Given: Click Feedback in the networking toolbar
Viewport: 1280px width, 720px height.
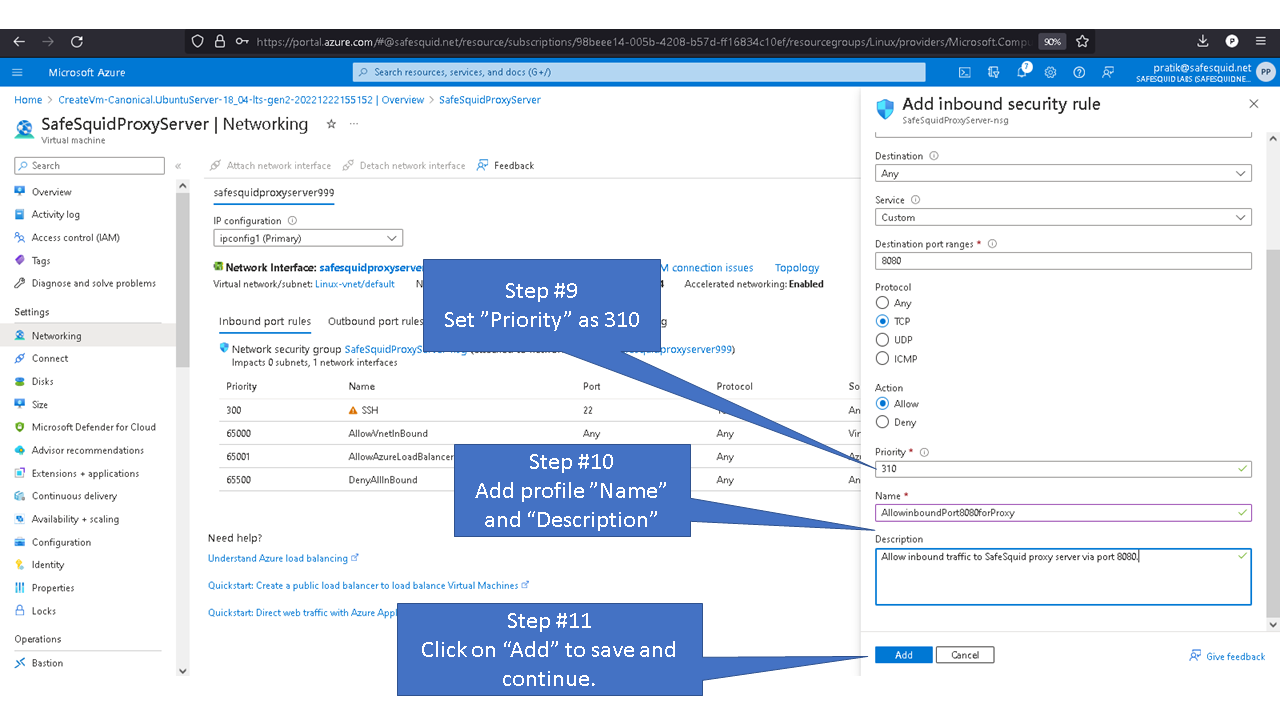Looking at the screenshot, I should coord(506,166).
